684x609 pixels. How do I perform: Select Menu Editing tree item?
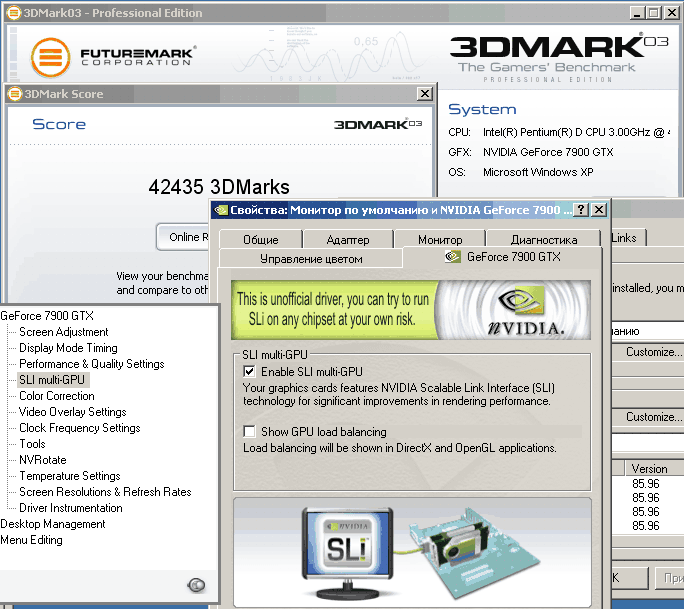(31, 540)
